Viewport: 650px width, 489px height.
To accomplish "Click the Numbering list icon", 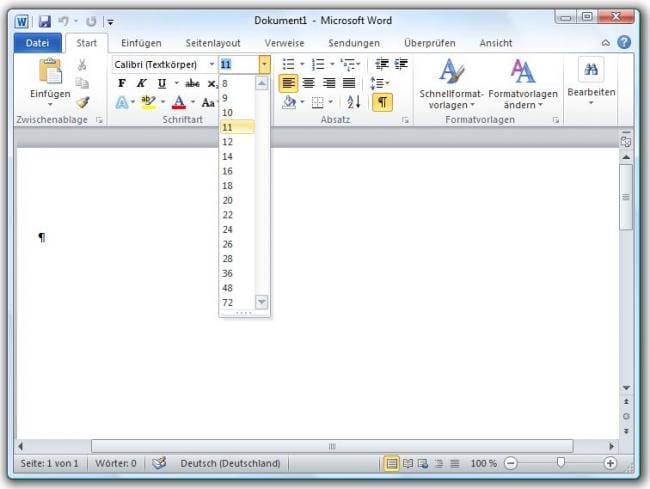I will 318,64.
